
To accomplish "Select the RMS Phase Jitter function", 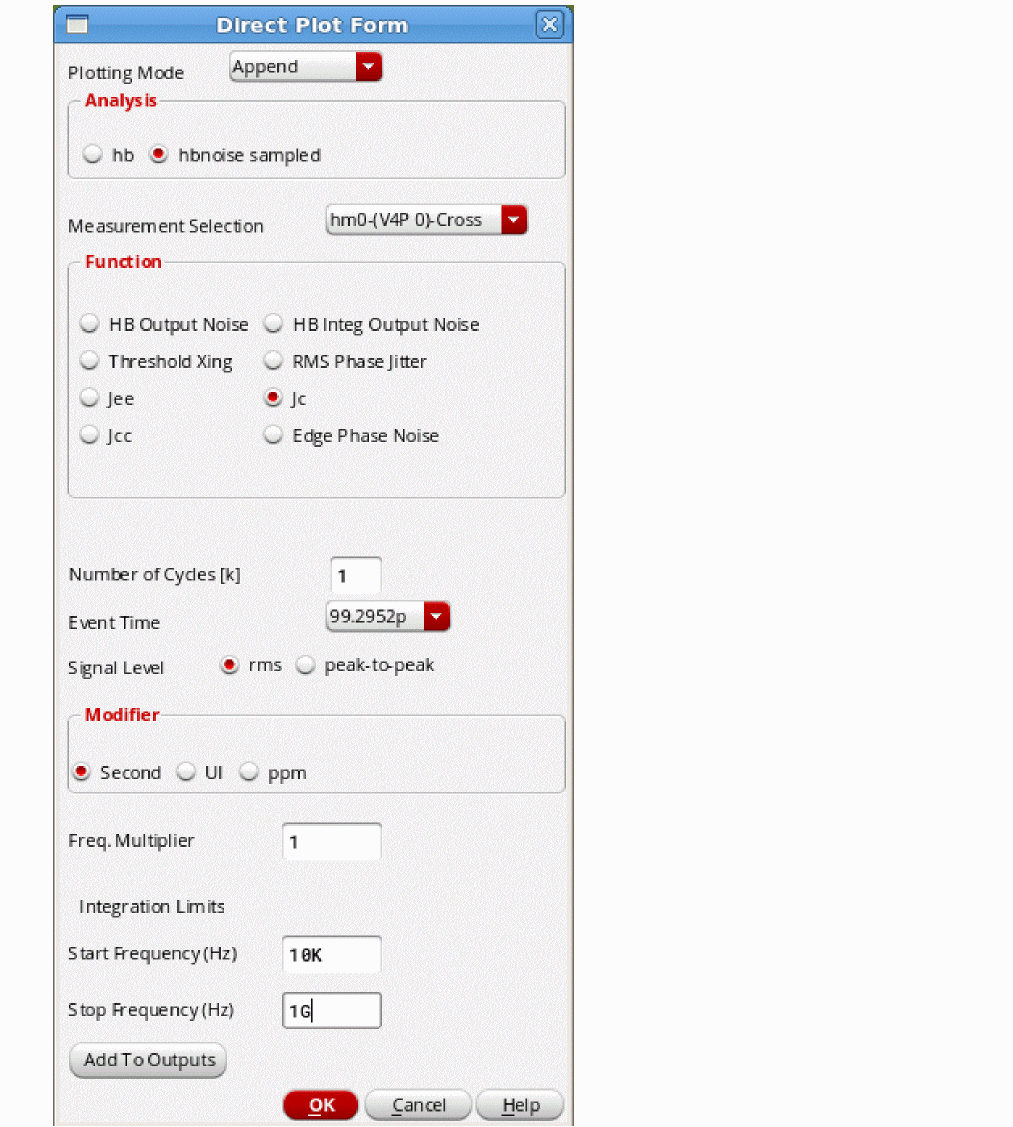I will point(273,361).
